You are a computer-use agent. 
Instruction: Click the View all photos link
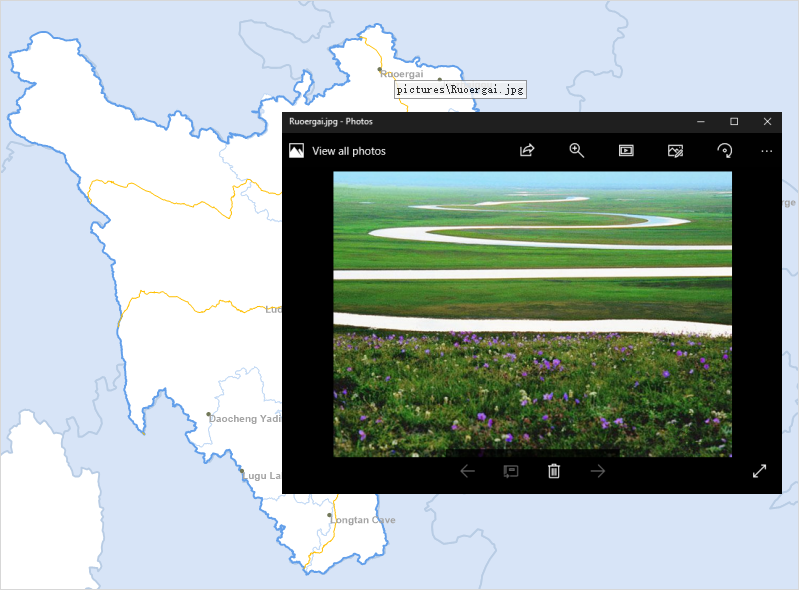[x=348, y=151]
